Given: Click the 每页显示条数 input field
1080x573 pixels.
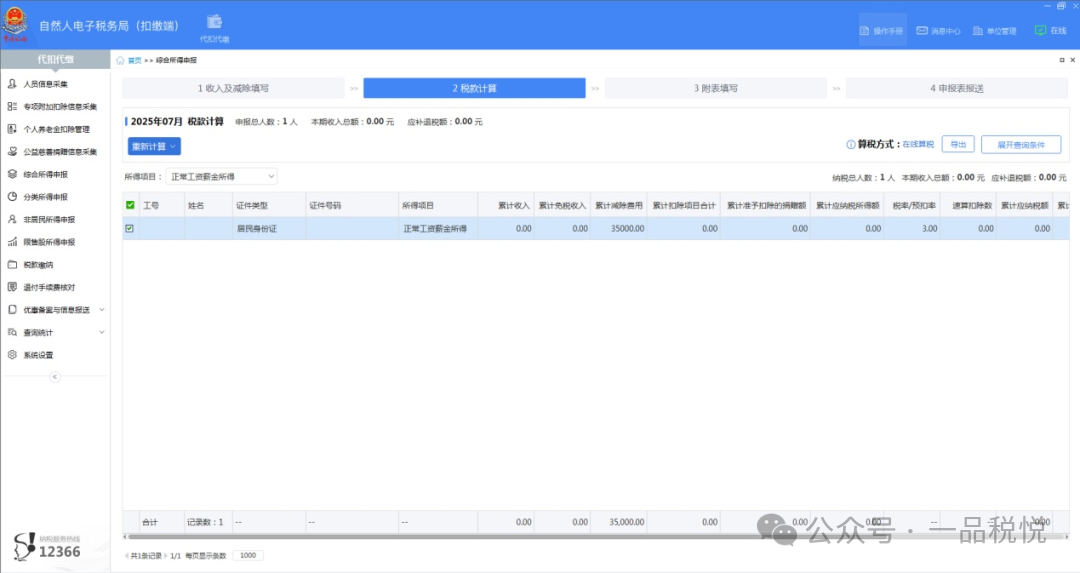Looking at the screenshot, I should [x=247, y=555].
